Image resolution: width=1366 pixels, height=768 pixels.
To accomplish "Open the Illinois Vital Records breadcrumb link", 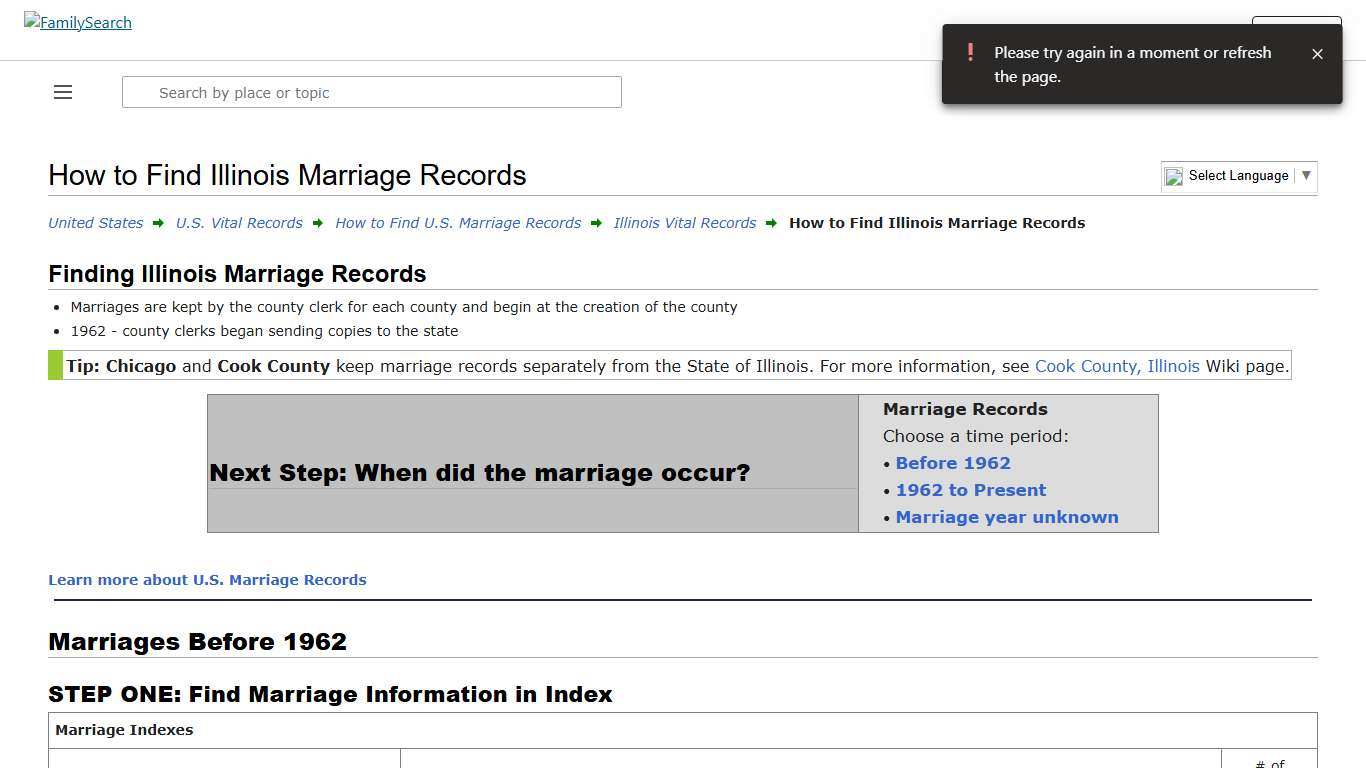I will coord(684,223).
